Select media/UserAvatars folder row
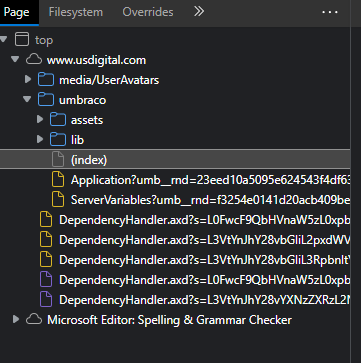Image resolution: width=361 pixels, height=363 pixels. click(x=109, y=80)
